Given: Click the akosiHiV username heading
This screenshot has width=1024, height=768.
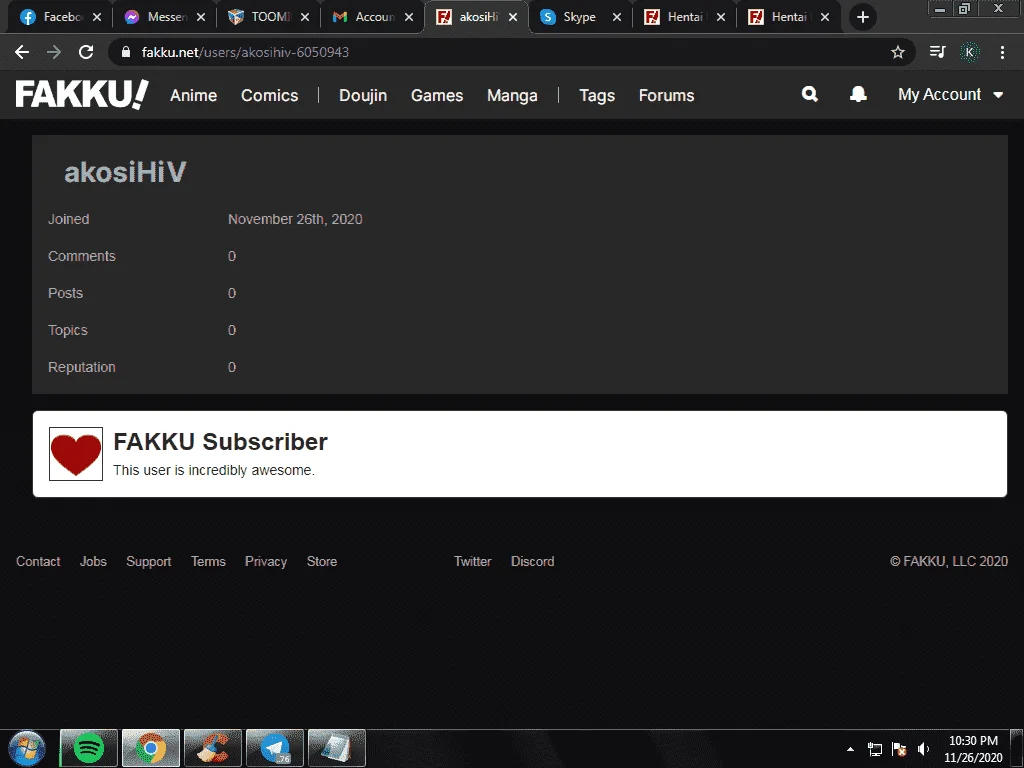Looking at the screenshot, I should tap(125, 172).
